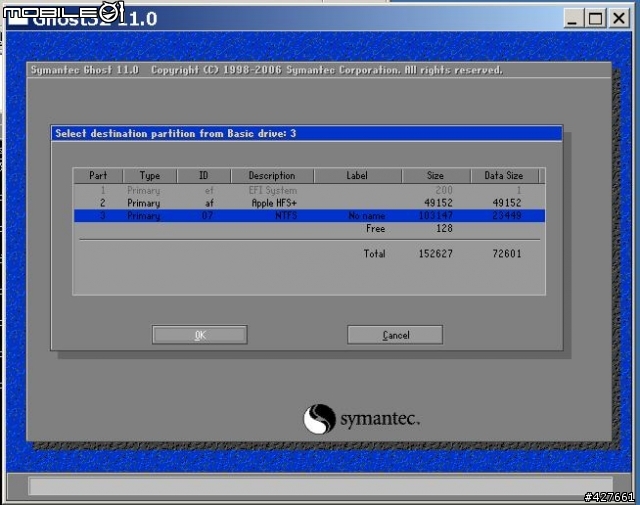This screenshot has height=505, width=640.
Task: Click the Size column header
Action: pos(436,176)
